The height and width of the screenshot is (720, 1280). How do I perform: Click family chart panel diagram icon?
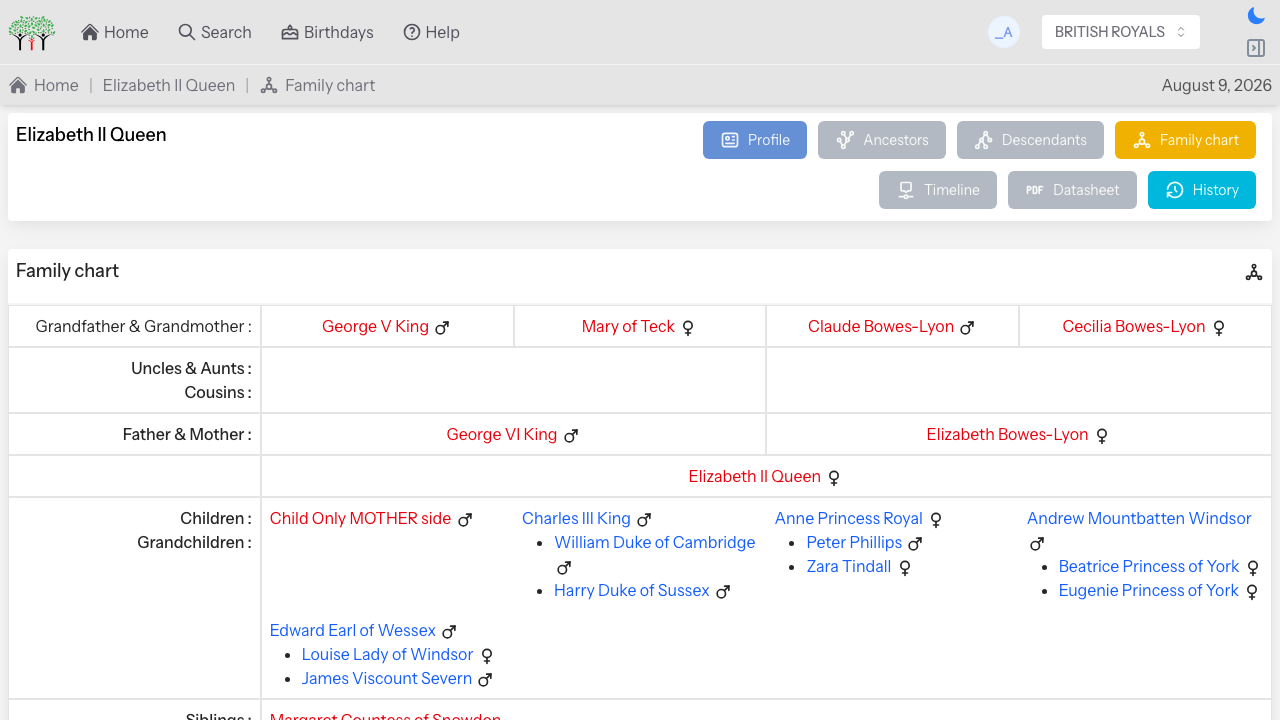[x=1254, y=272]
